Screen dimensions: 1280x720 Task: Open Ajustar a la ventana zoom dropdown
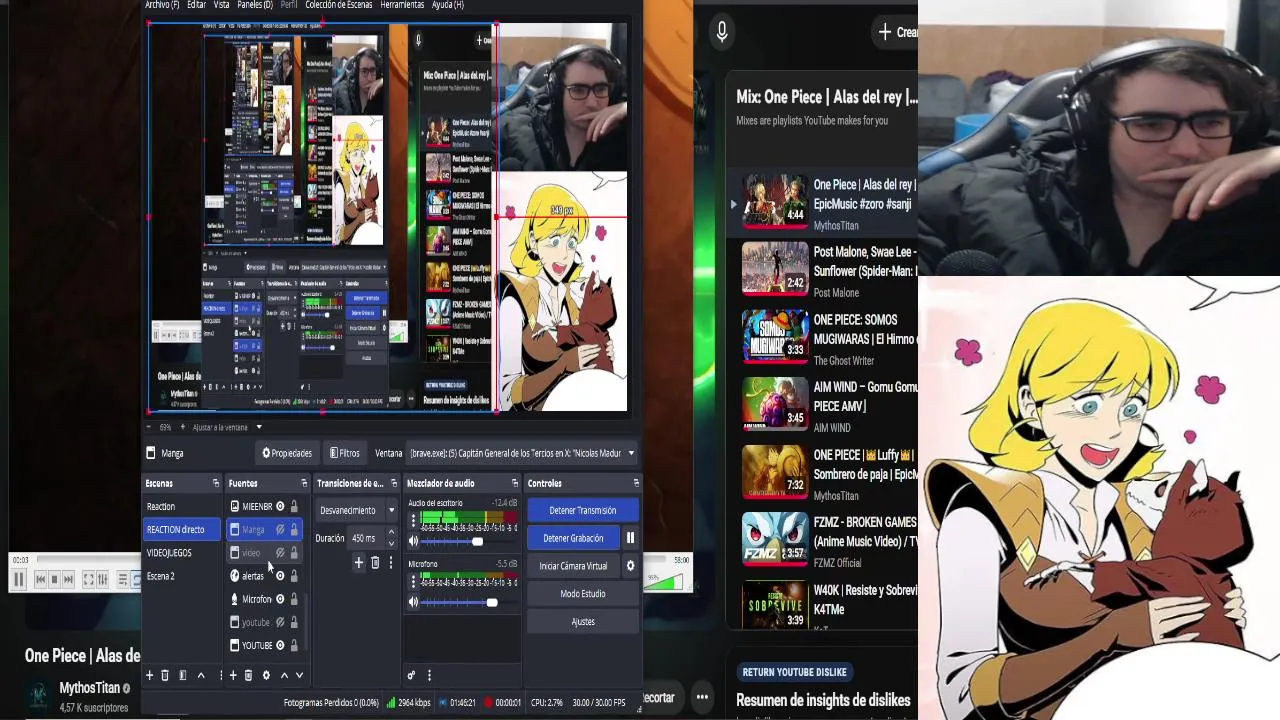pyautogui.click(x=258, y=427)
